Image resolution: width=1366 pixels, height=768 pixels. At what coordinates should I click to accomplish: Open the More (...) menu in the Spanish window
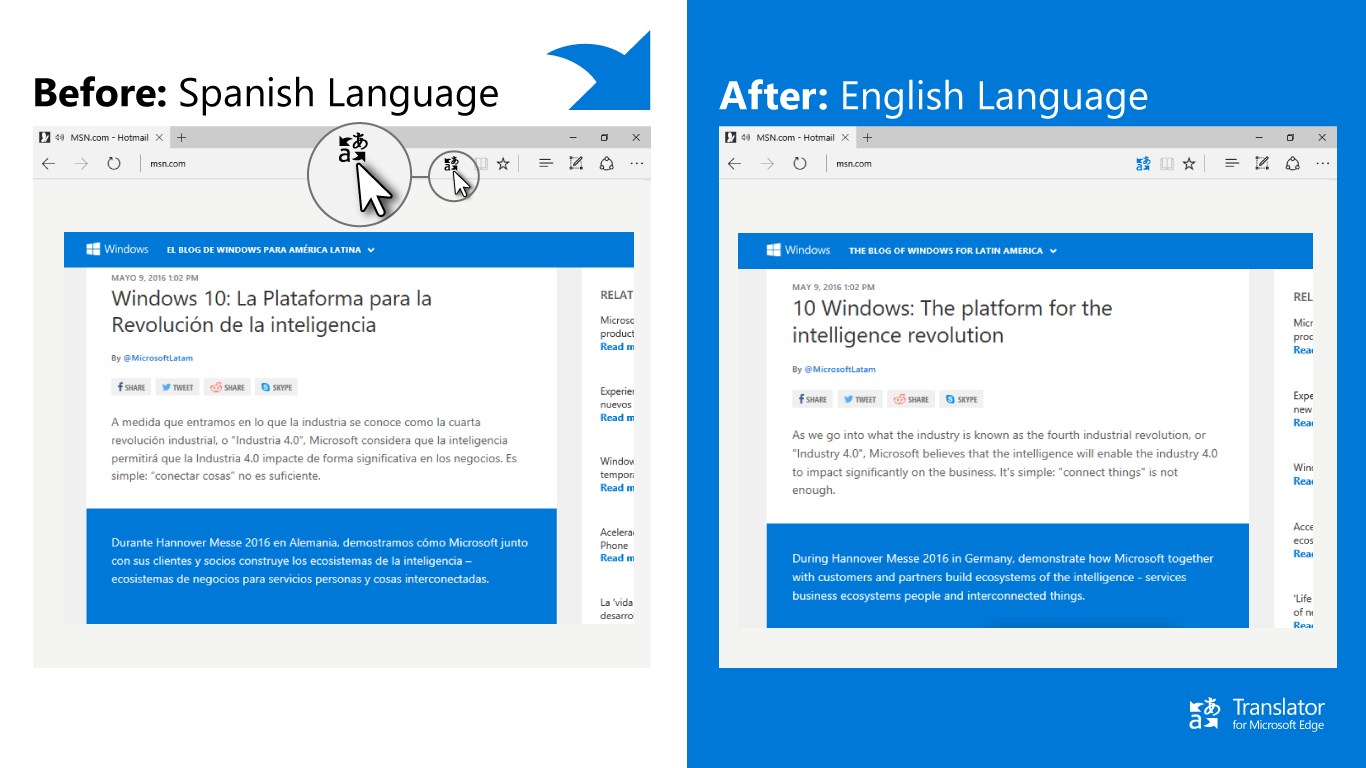[637, 164]
